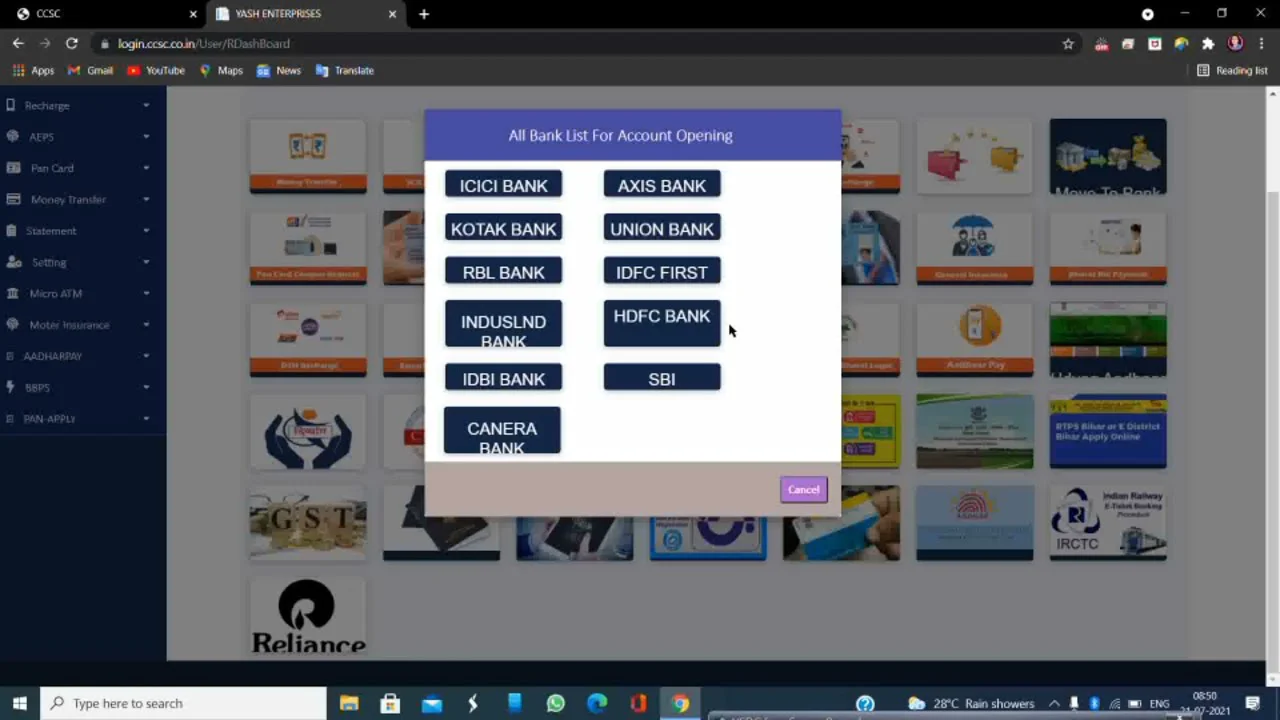
Task: Cancel the bank list dialog
Action: [x=803, y=489]
